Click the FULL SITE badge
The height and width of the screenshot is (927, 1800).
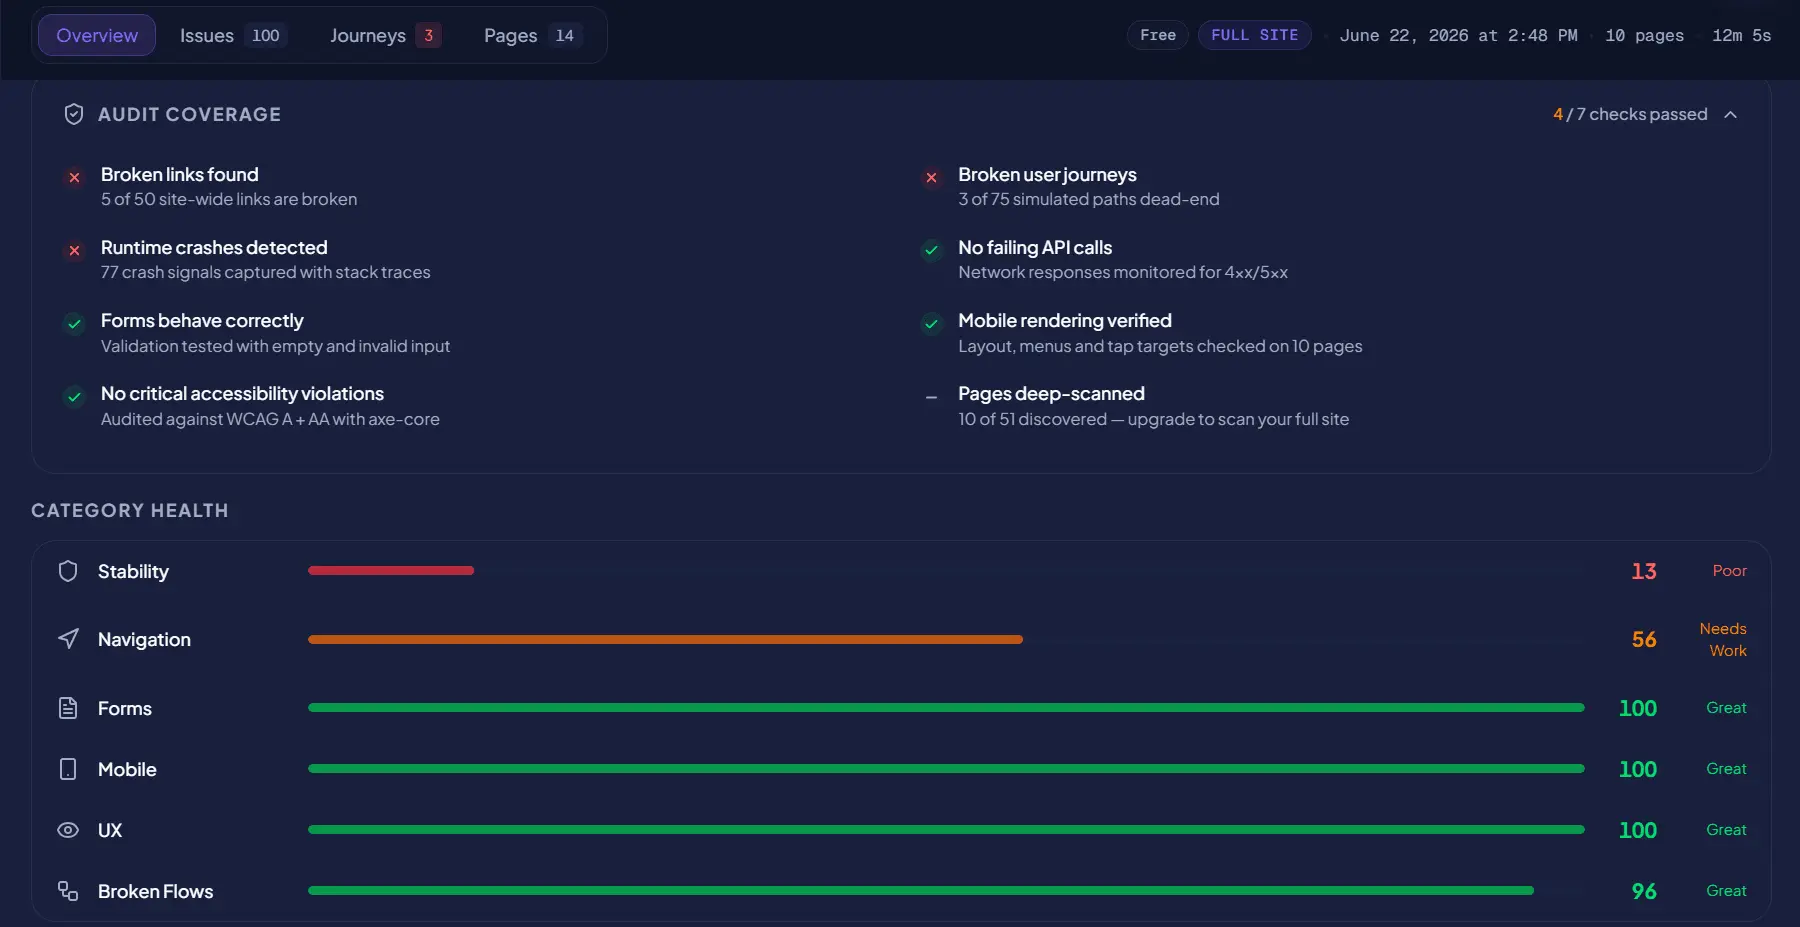(x=1254, y=35)
